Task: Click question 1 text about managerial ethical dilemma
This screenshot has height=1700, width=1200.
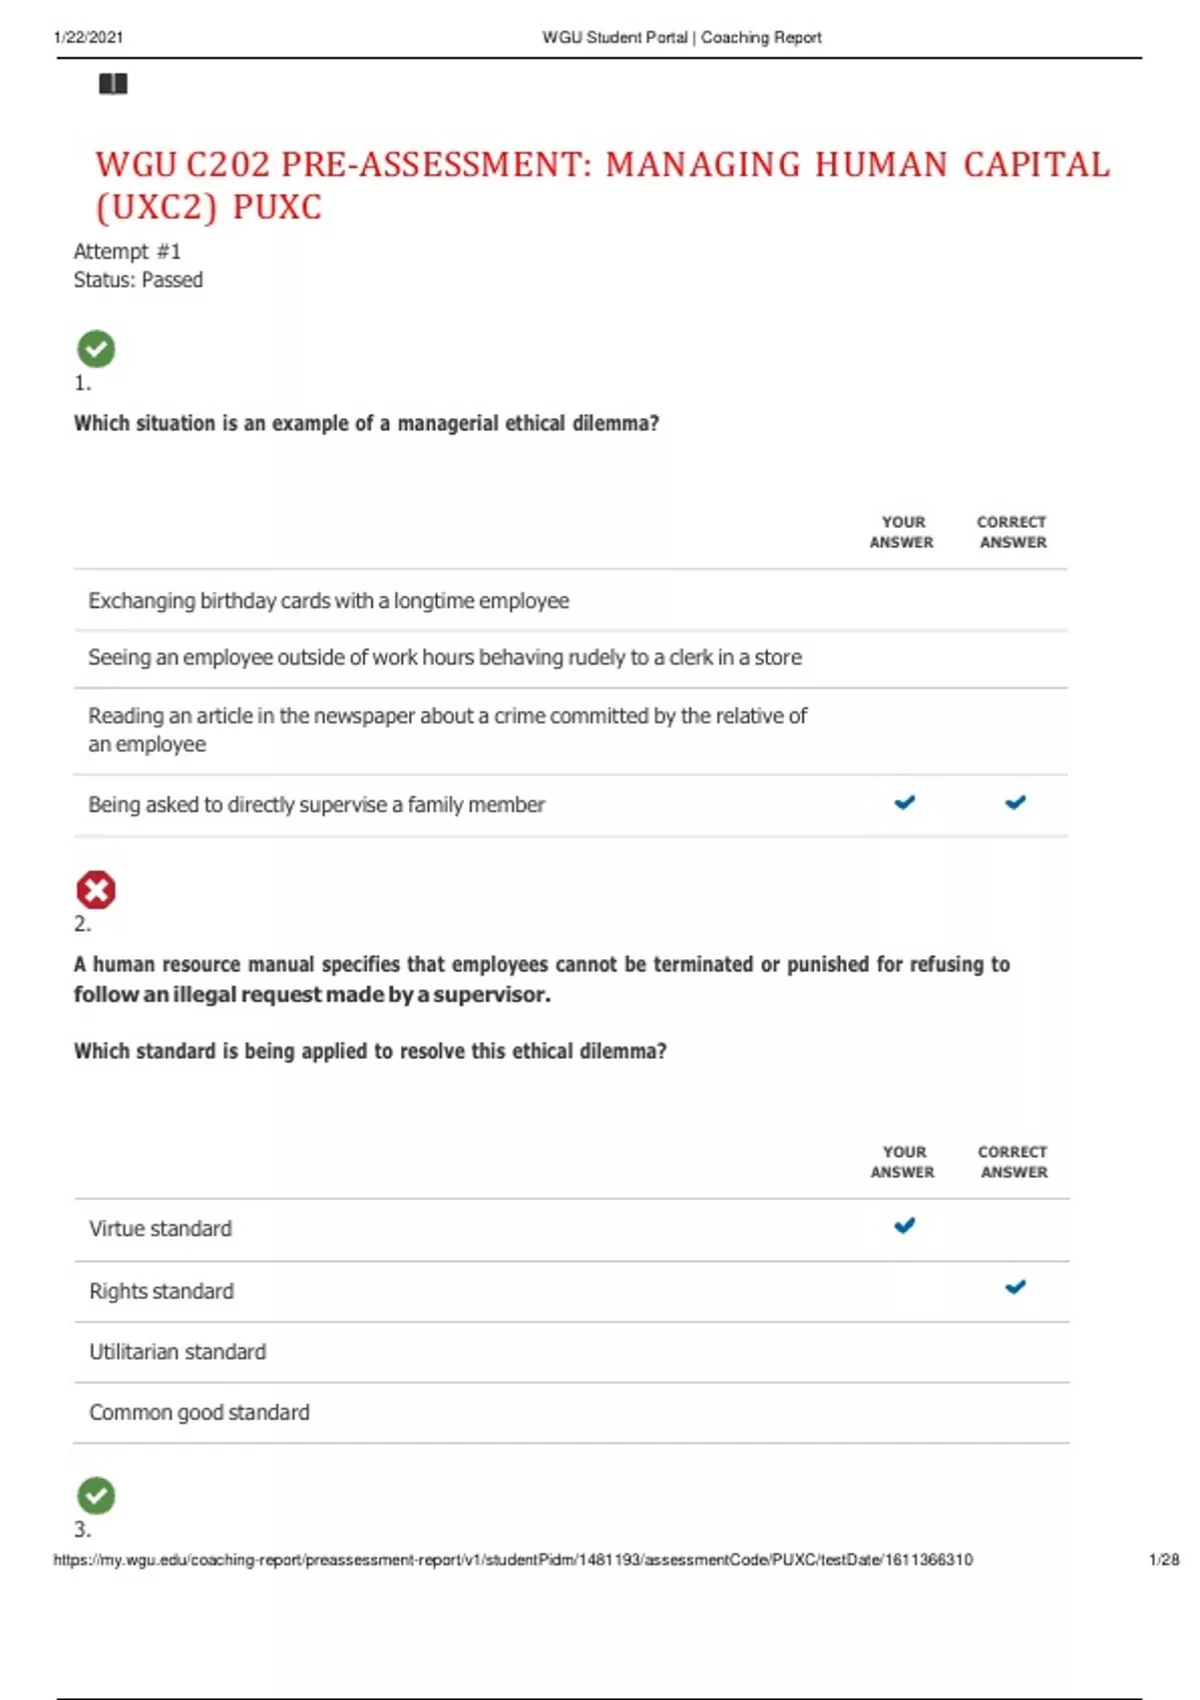Action: click(x=366, y=424)
